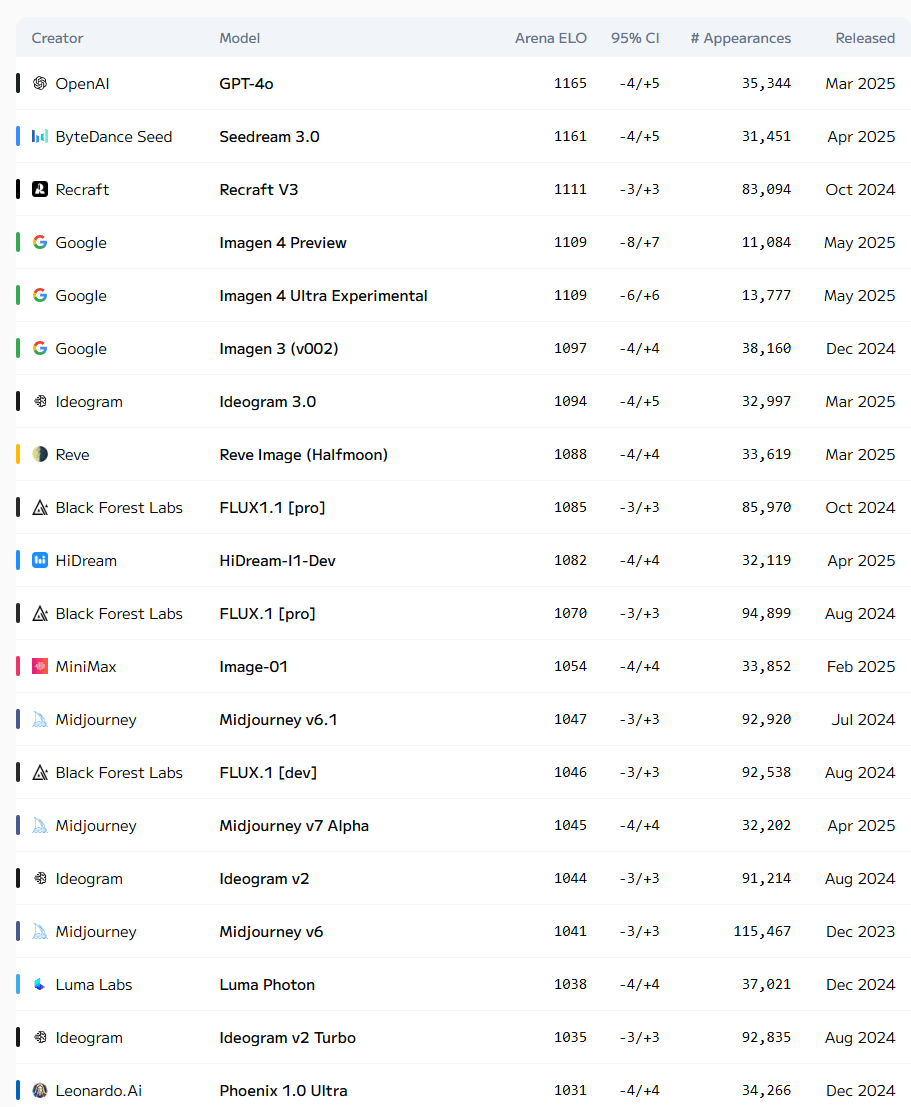The height and width of the screenshot is (1107, 911).
Task: Click Black Forest Labs logo in FLUX.1 [pro] row
Action: 40,614
